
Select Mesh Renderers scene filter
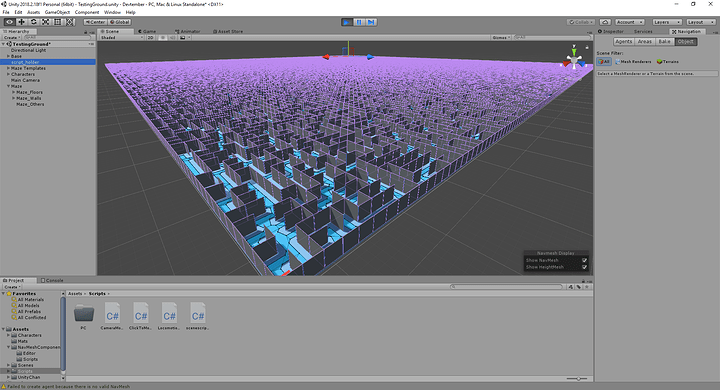633,62
